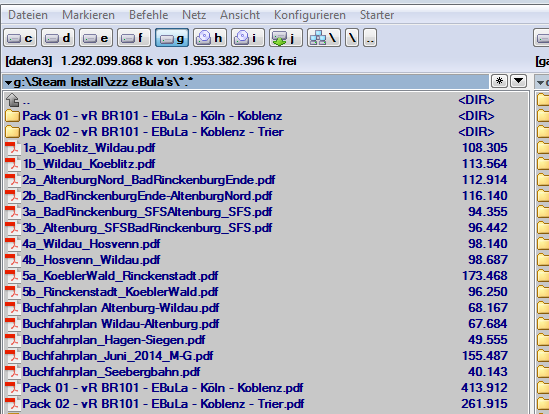549x414 pixels.
Task: Switch to drive f
Action: click(134, 38)
